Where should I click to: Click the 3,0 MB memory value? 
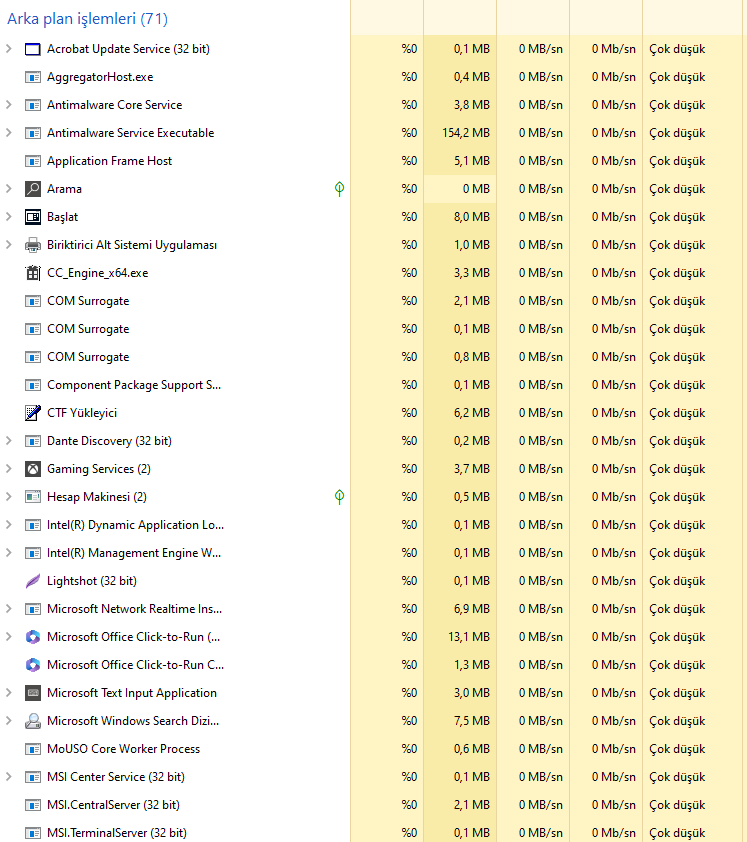point(472,693)
